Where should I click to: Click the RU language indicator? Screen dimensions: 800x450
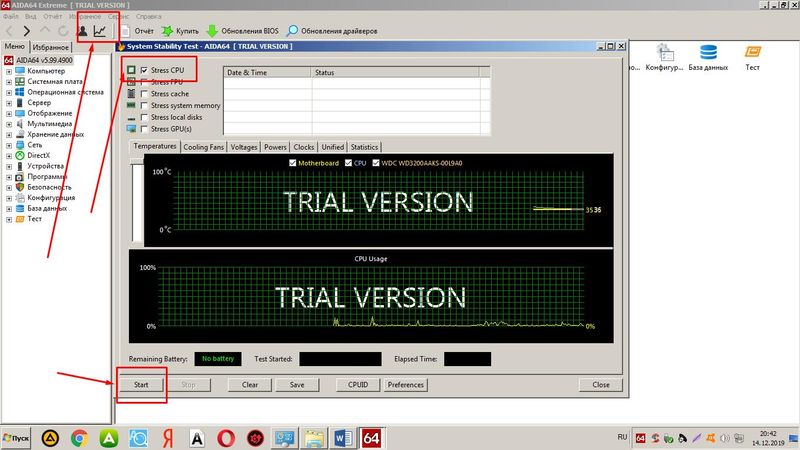(622, 437)
